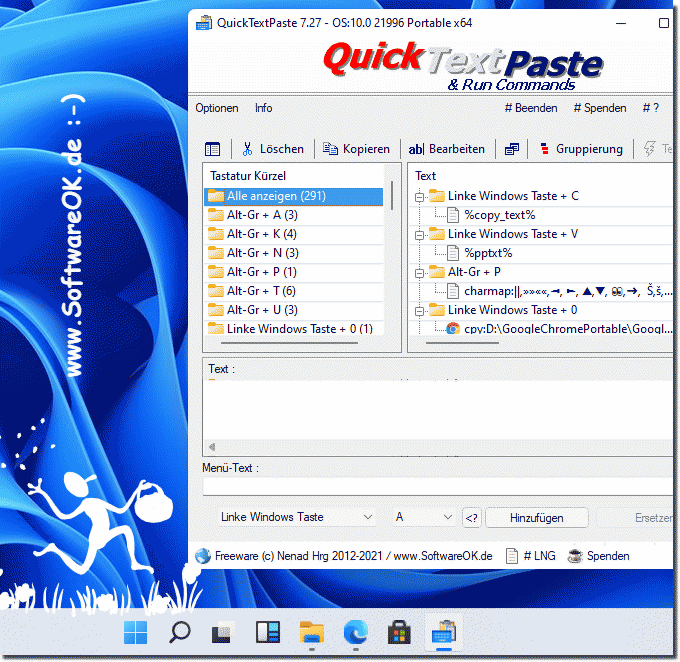680x662 pixels.
Task: Open Widgets from the taskbar
Action: pyautogui.click(x=268, y=633)
